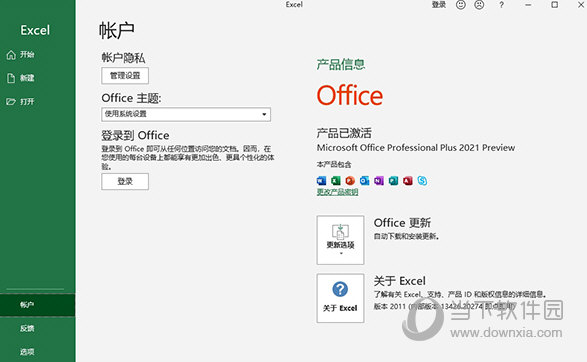
Task: Click the home icon beside 开始
Action: (x=11, y=55)
